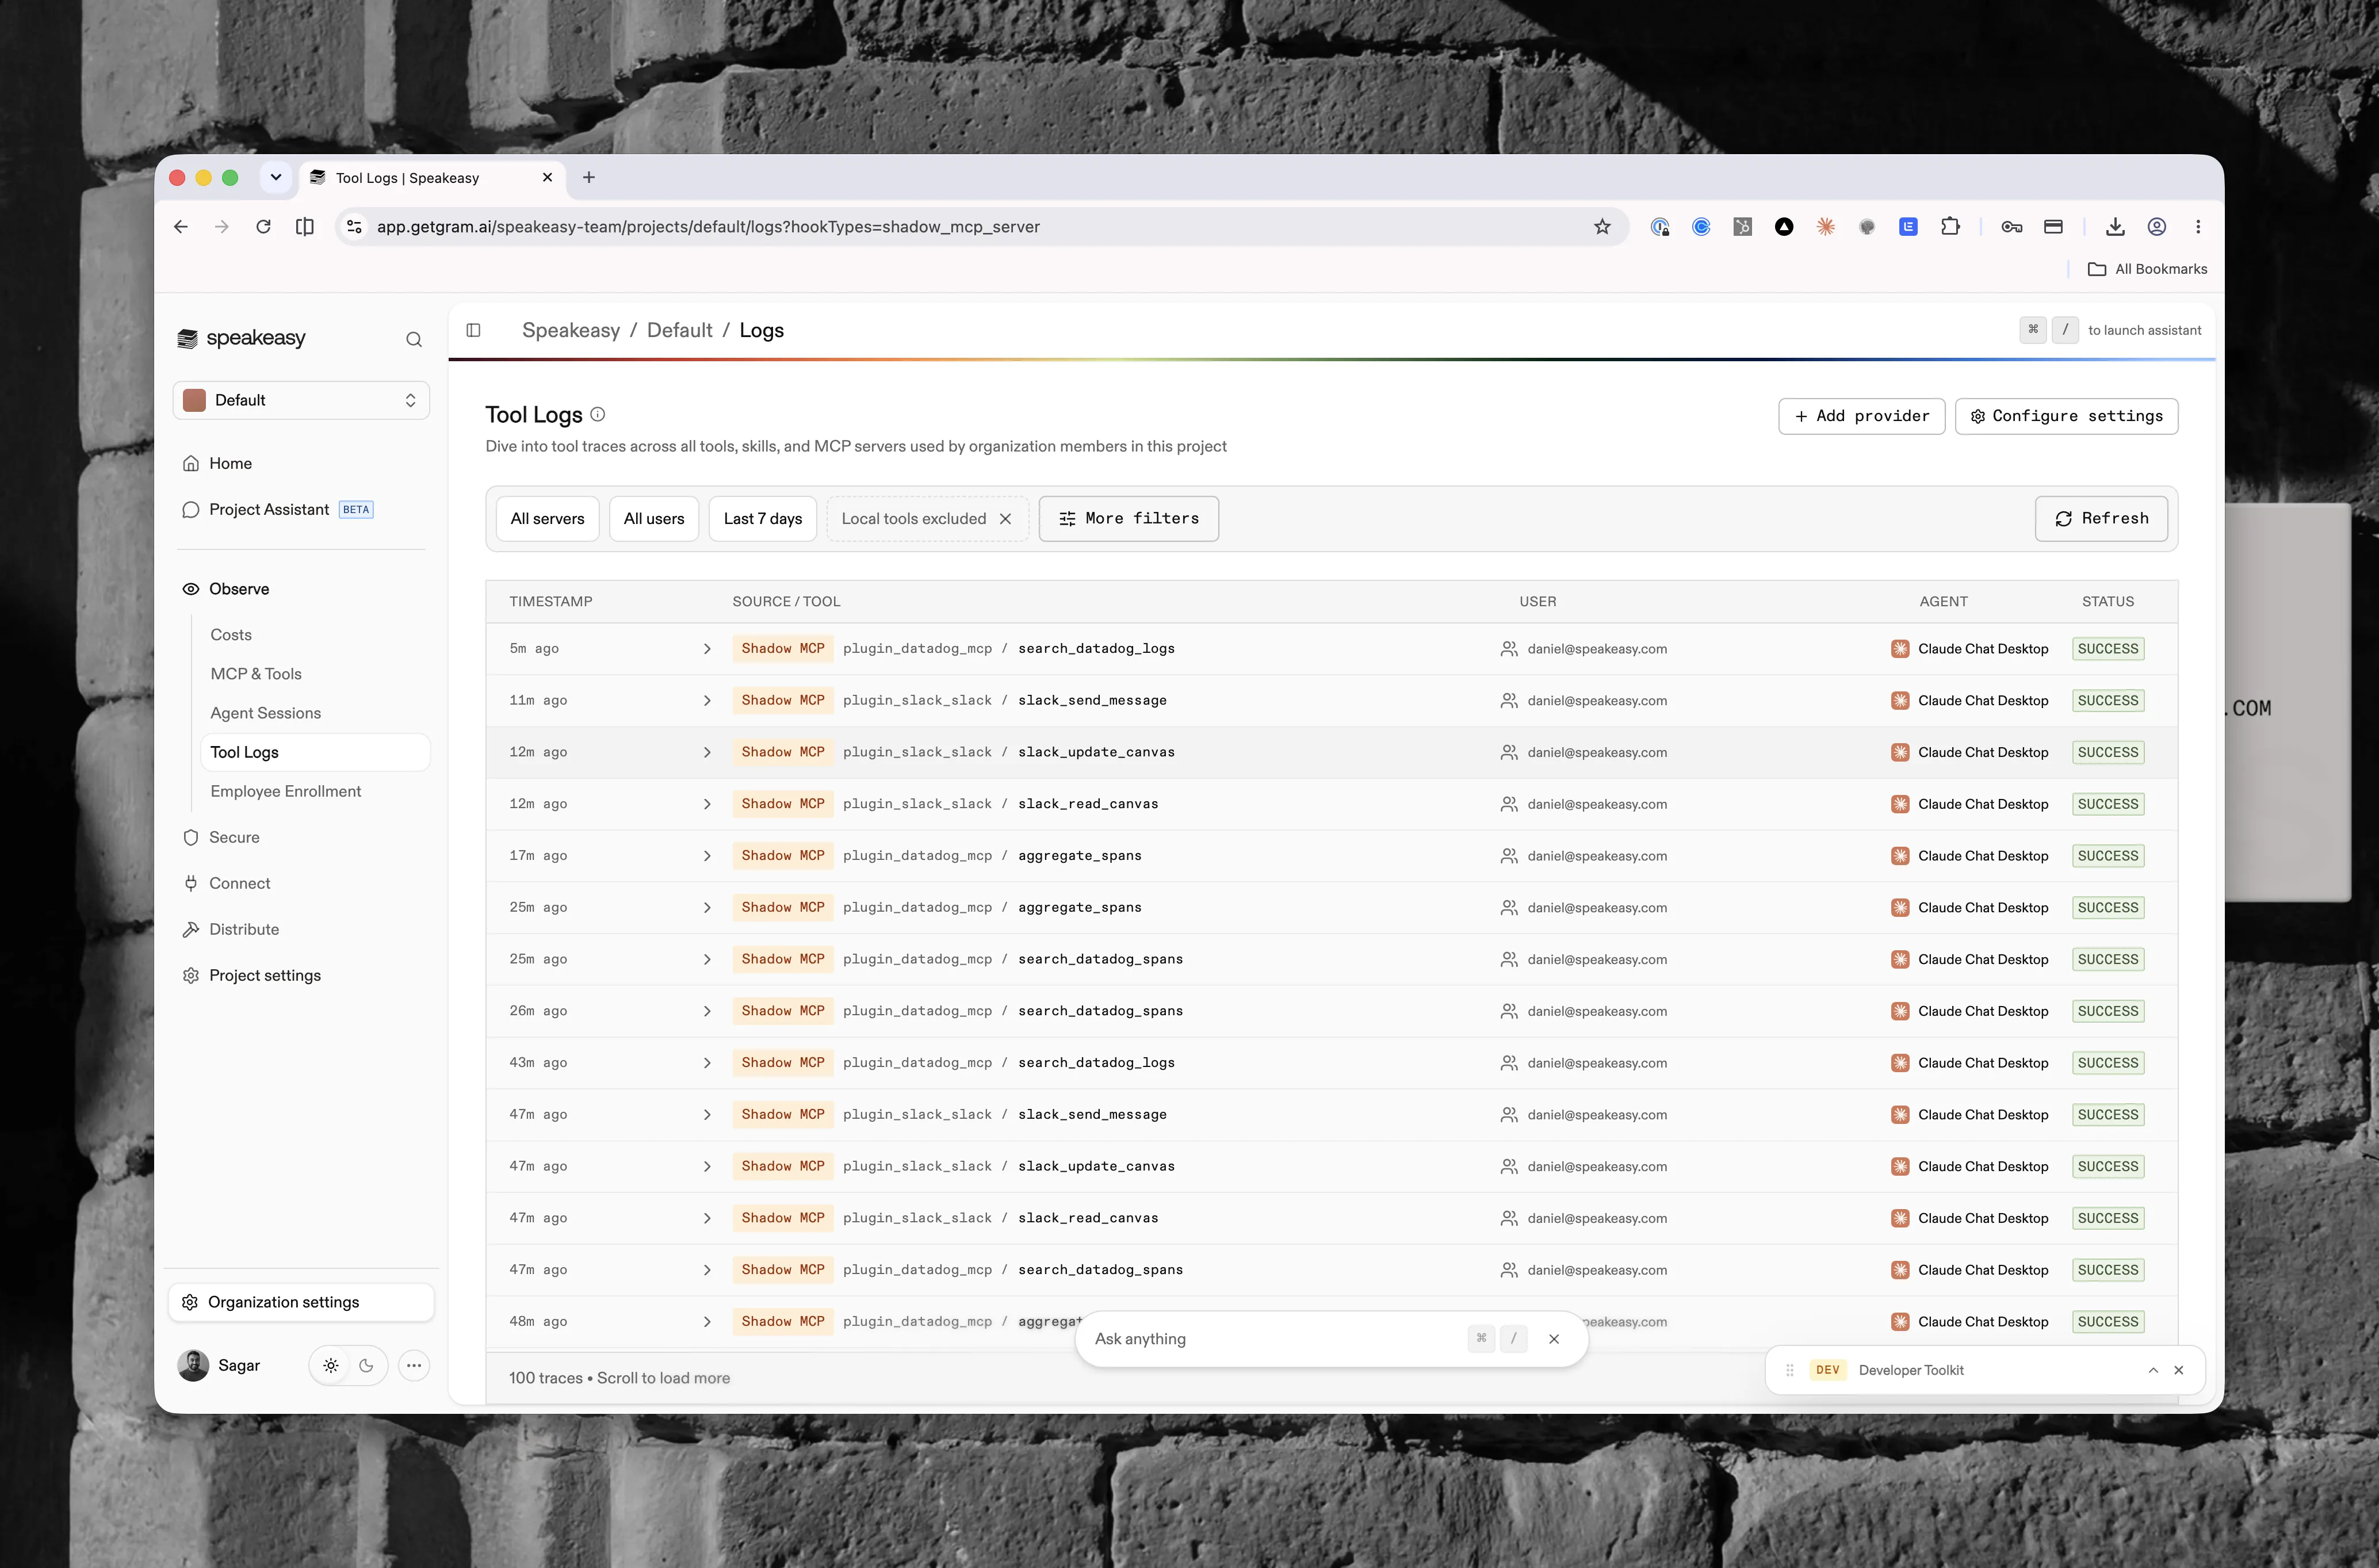This screenshot has height=1568, width=2379.
Task: Switch to light theme sun toggle
Action: coord(331,1365)
